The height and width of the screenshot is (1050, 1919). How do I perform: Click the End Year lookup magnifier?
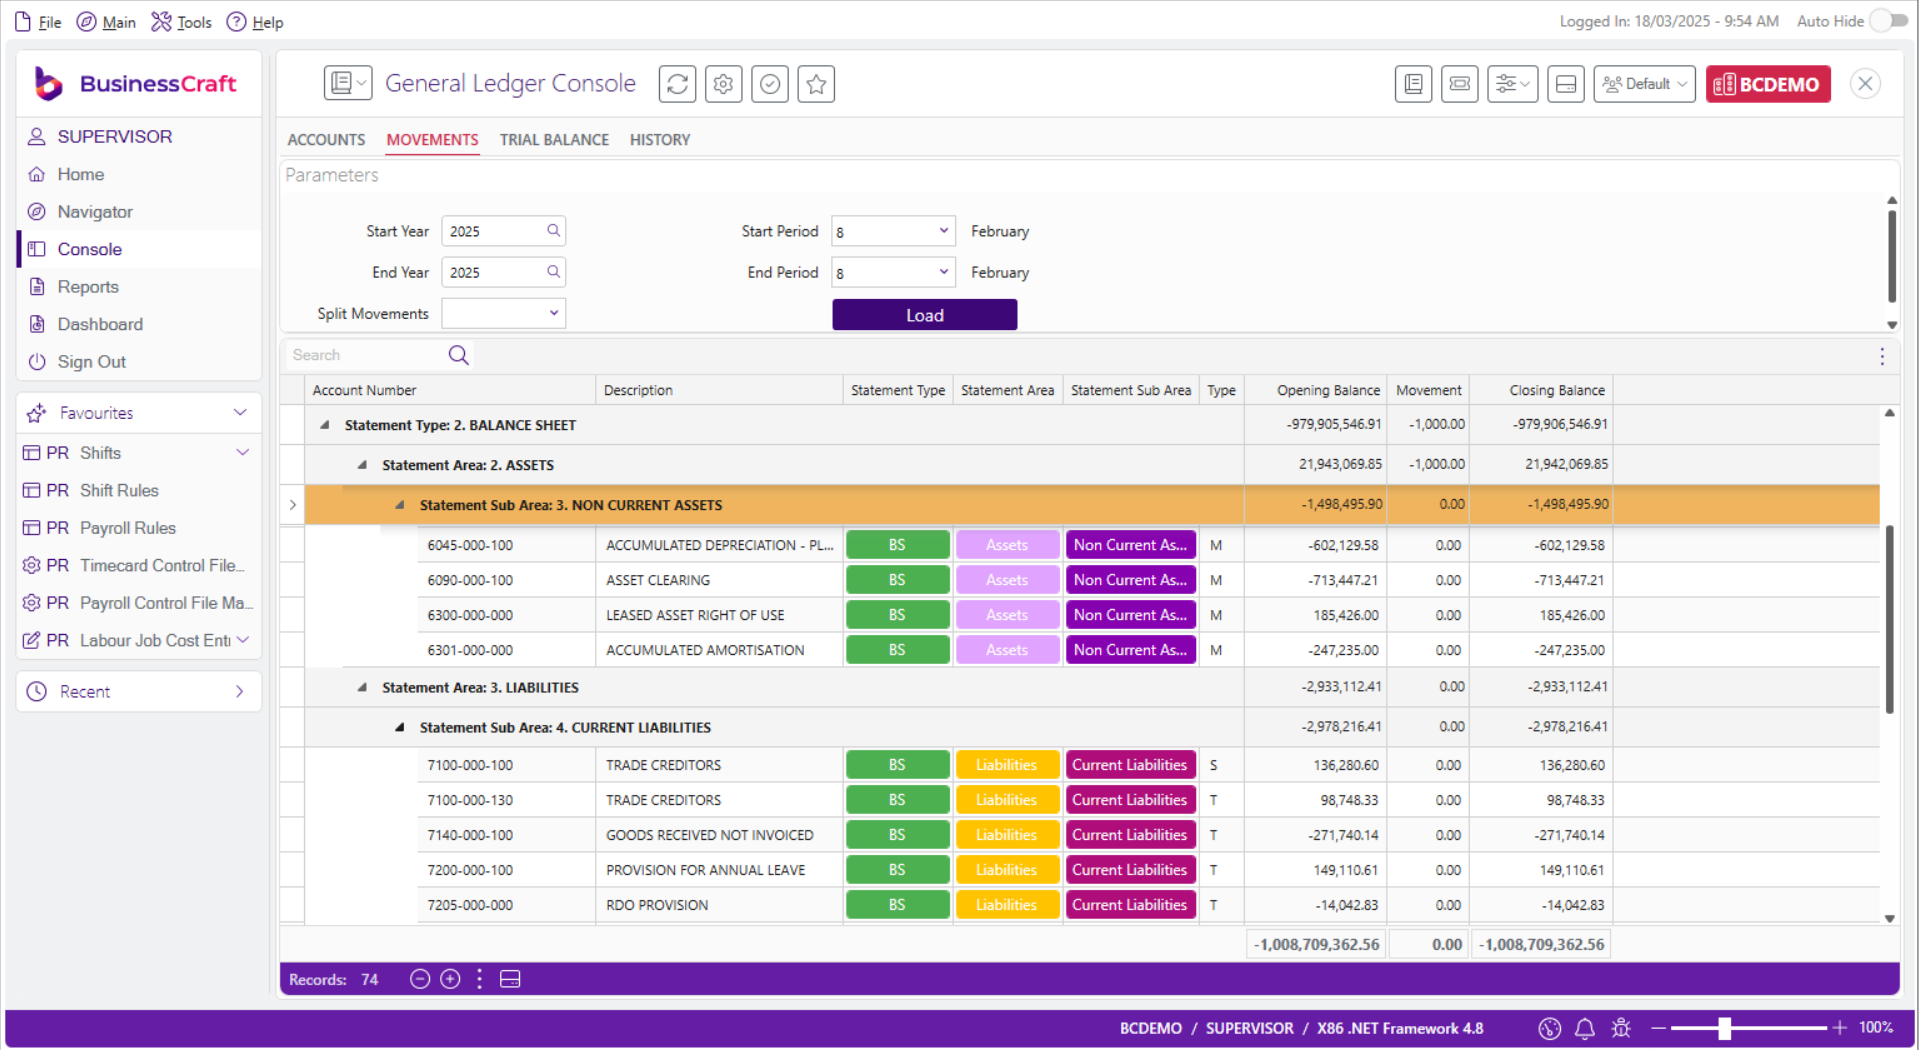(x=553, y=272)
